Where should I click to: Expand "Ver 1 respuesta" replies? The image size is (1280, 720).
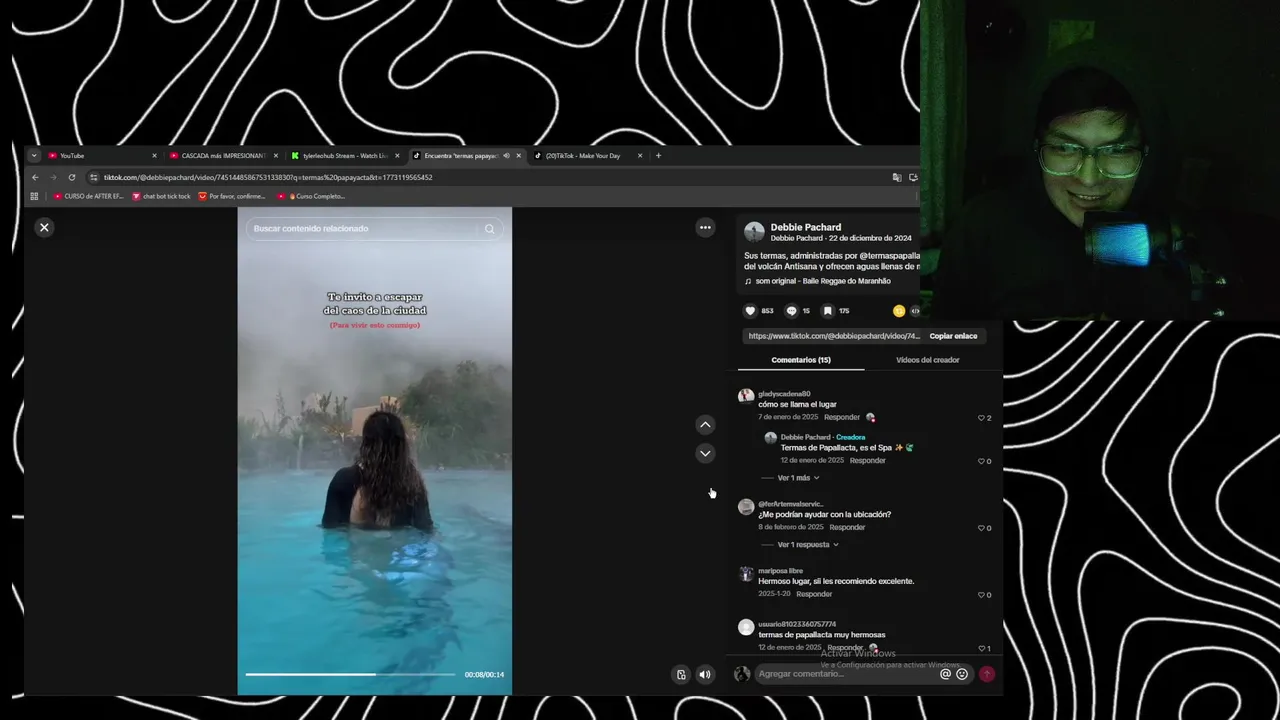pyautogui.click(x=808, y=545)
